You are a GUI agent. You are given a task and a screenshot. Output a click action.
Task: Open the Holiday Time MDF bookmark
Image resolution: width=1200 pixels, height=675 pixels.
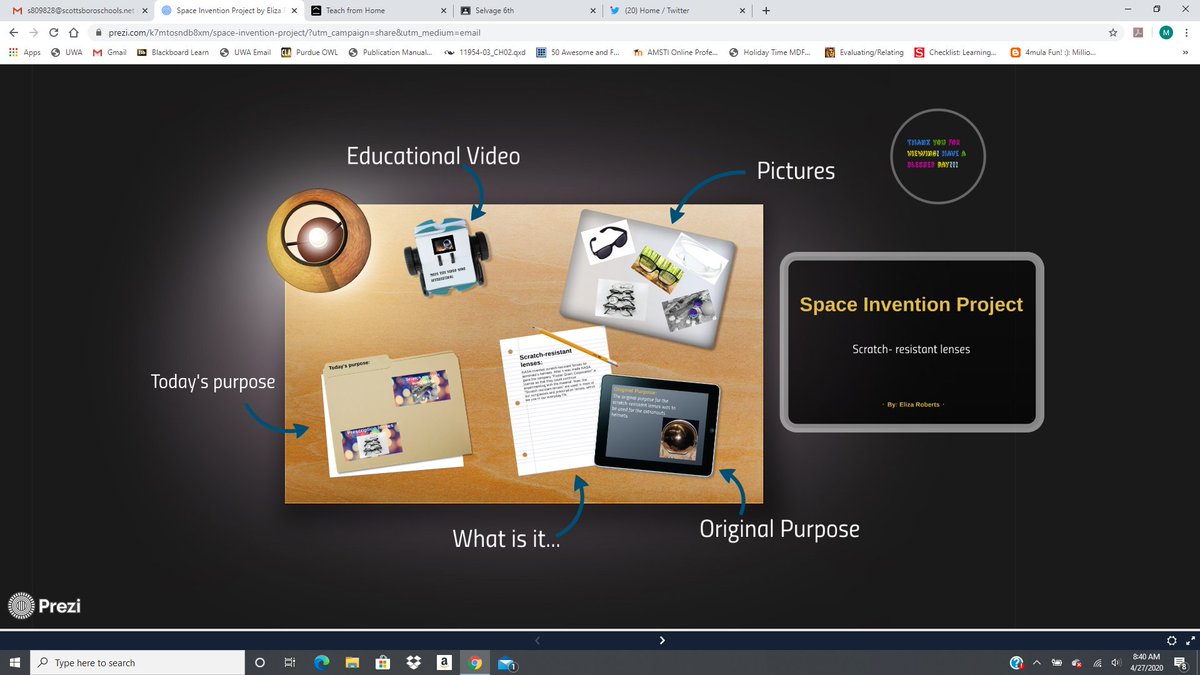[x=770, y=52]
